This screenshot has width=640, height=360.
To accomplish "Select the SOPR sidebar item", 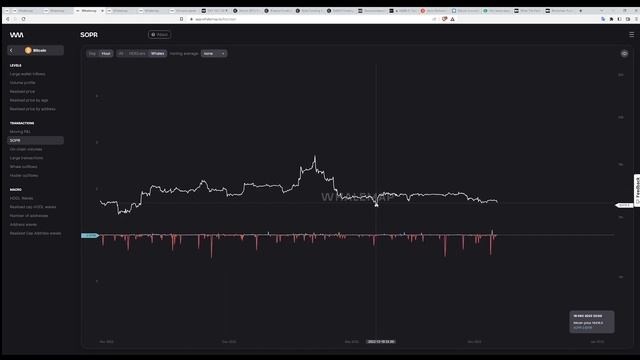I will click(36, 140).
